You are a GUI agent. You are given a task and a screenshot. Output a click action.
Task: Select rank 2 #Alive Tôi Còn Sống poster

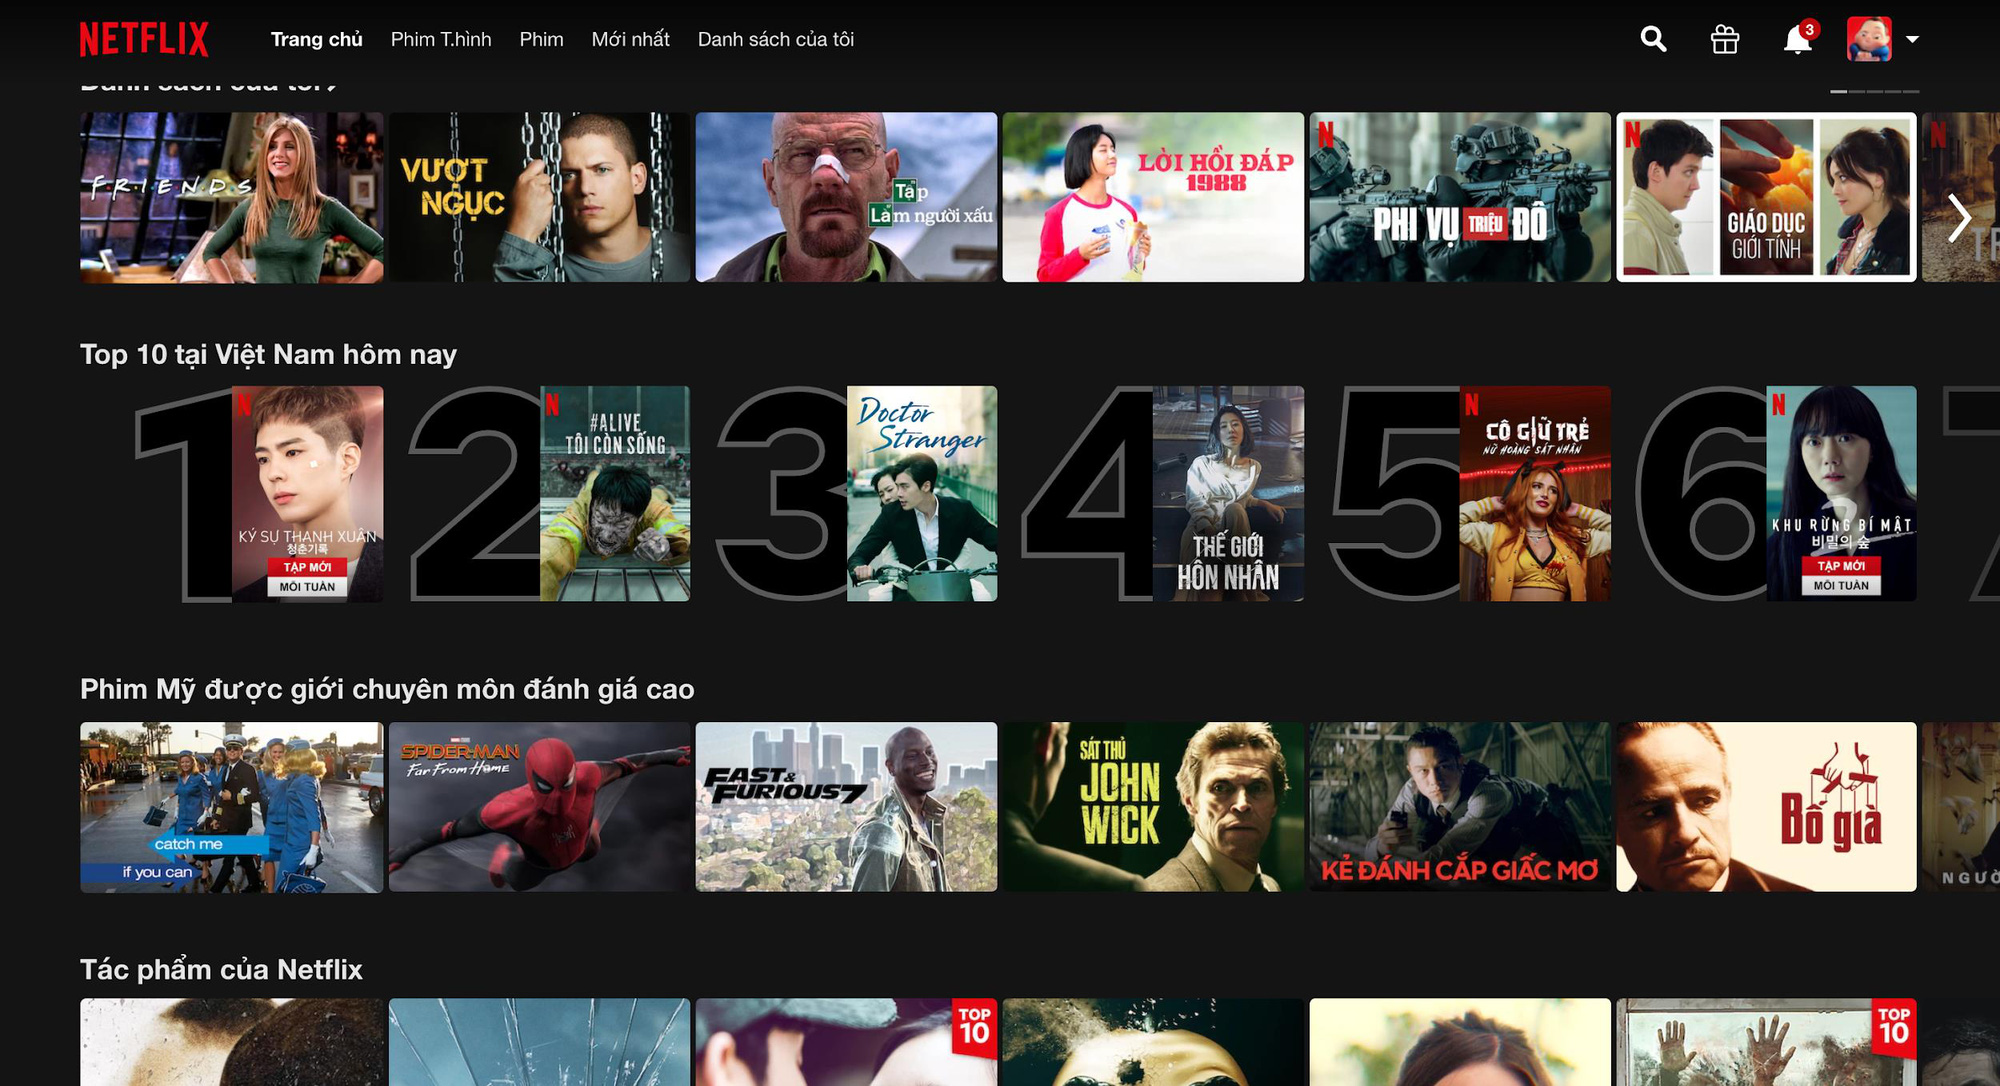point(615,494)
